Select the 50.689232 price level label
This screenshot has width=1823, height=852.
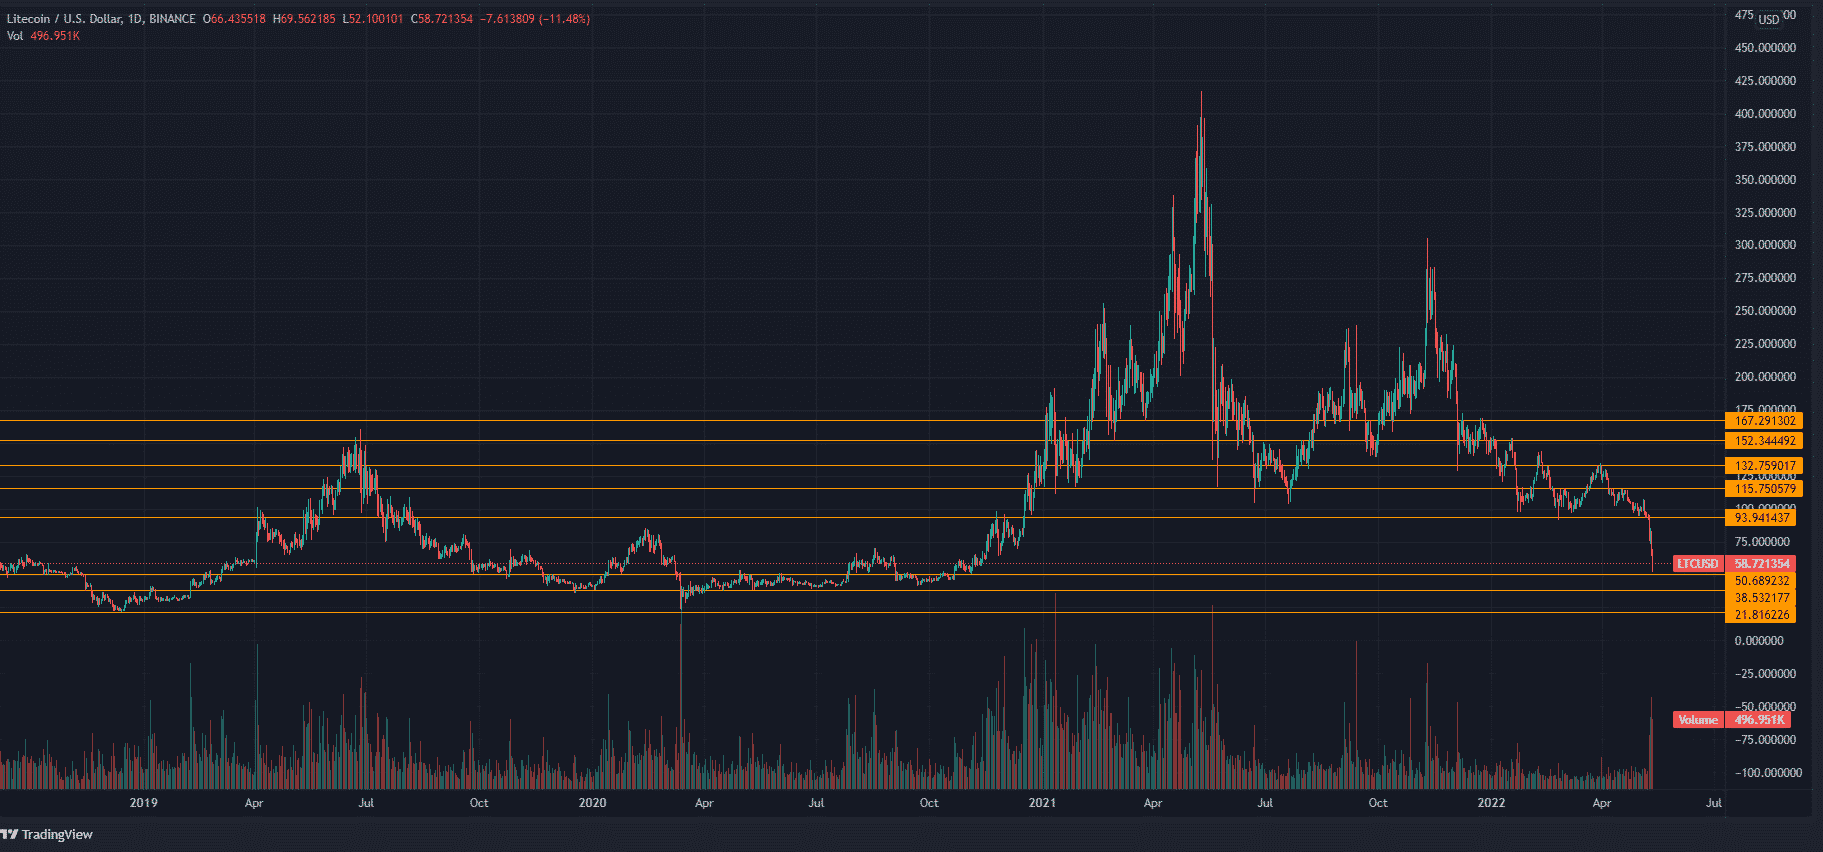(1761, 581)
